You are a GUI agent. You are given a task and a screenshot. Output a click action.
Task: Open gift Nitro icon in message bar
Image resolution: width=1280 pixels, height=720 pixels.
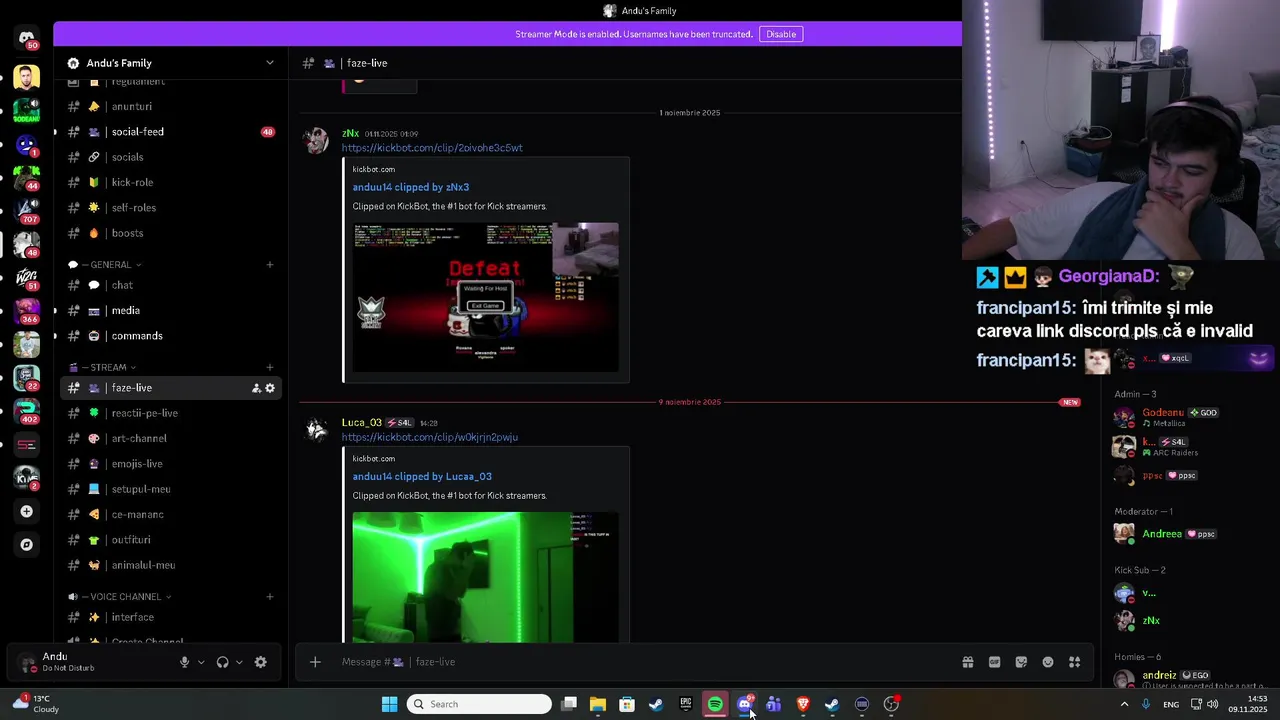tap(968, 662)
